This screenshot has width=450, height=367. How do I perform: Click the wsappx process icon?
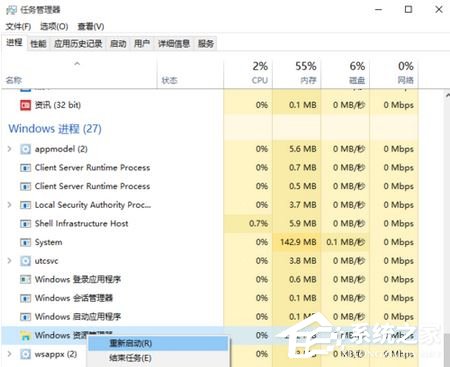point(26,354)
